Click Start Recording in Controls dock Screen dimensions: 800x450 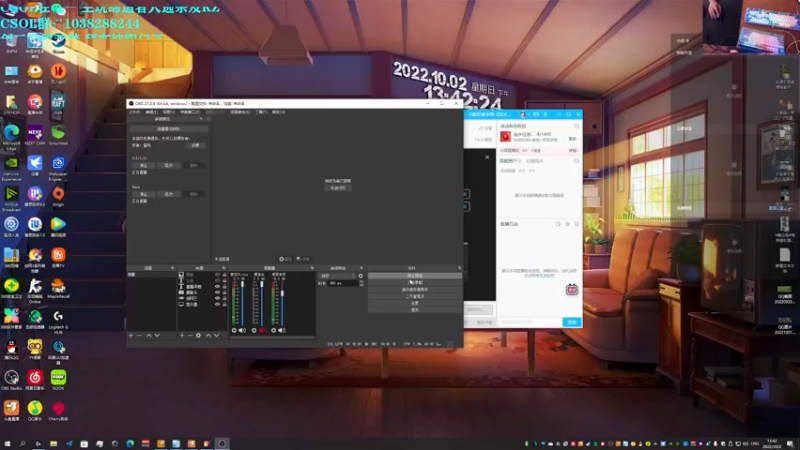point(415,283)
